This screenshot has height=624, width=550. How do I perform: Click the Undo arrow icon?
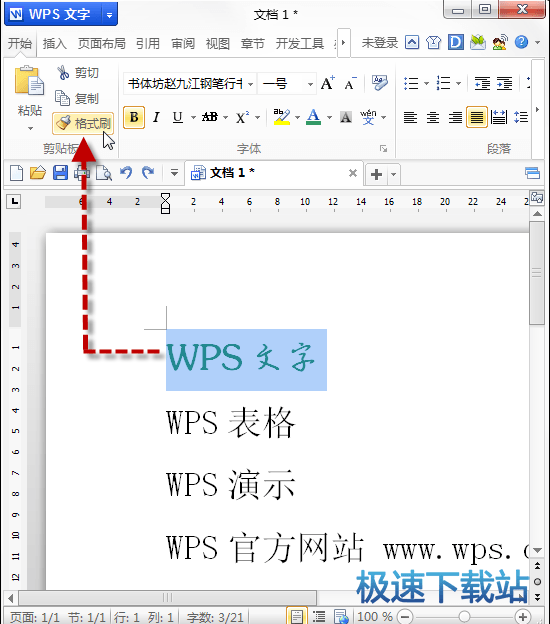126,173
